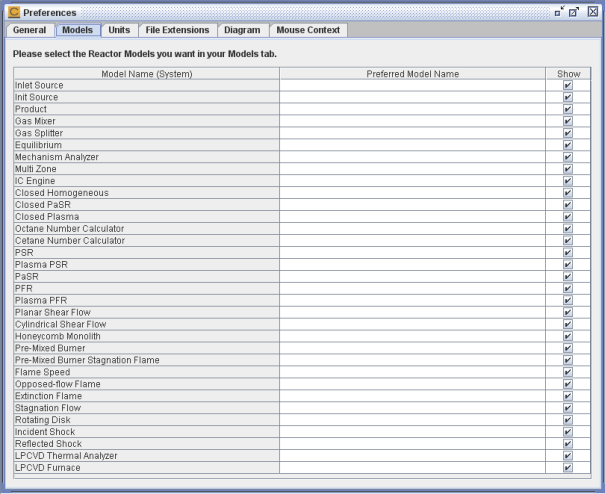Toggle Show for Plasma PFR
Image resolution: width=605 pixels, height=494 pixels.
tap(568, 301)
